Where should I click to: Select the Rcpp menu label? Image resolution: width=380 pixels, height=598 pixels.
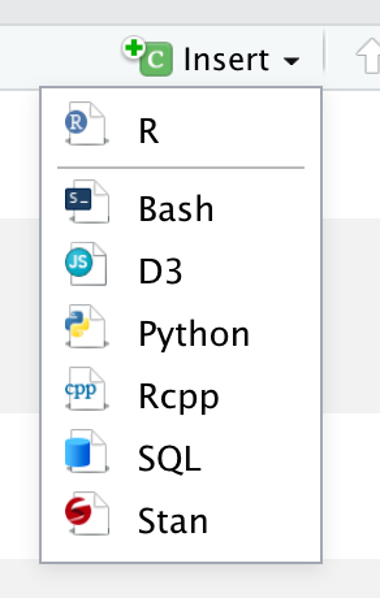[179, 397]
